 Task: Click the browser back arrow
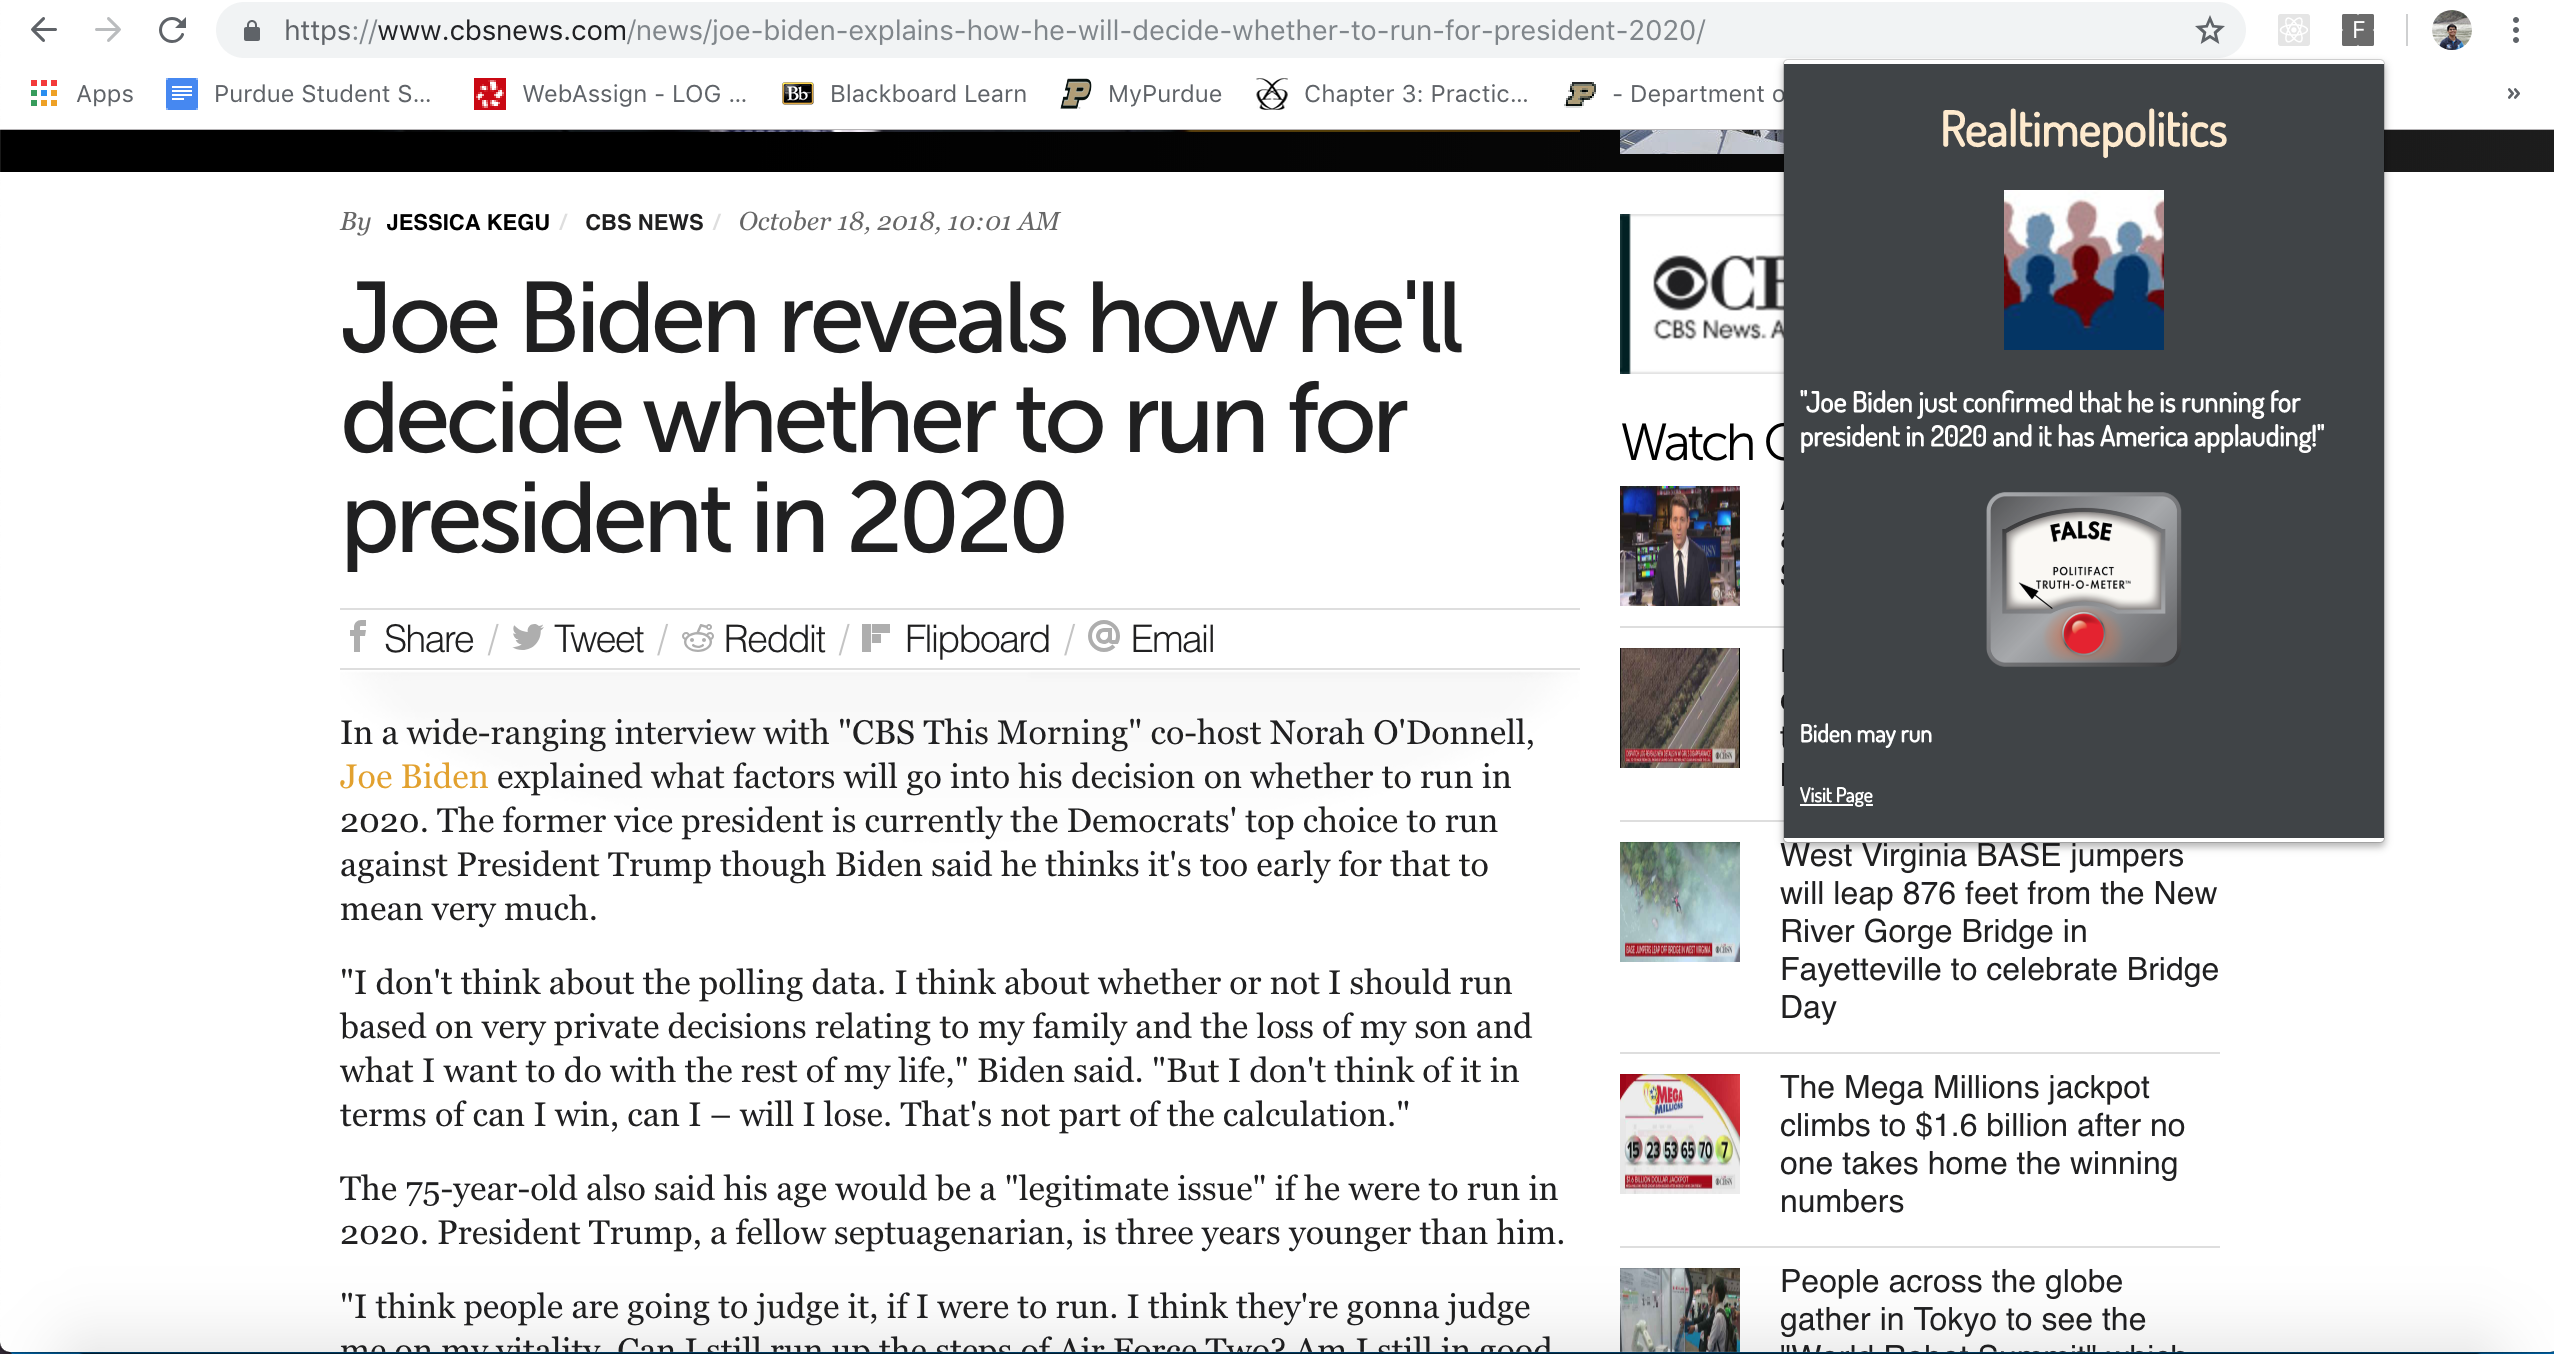tap(44, 30)
